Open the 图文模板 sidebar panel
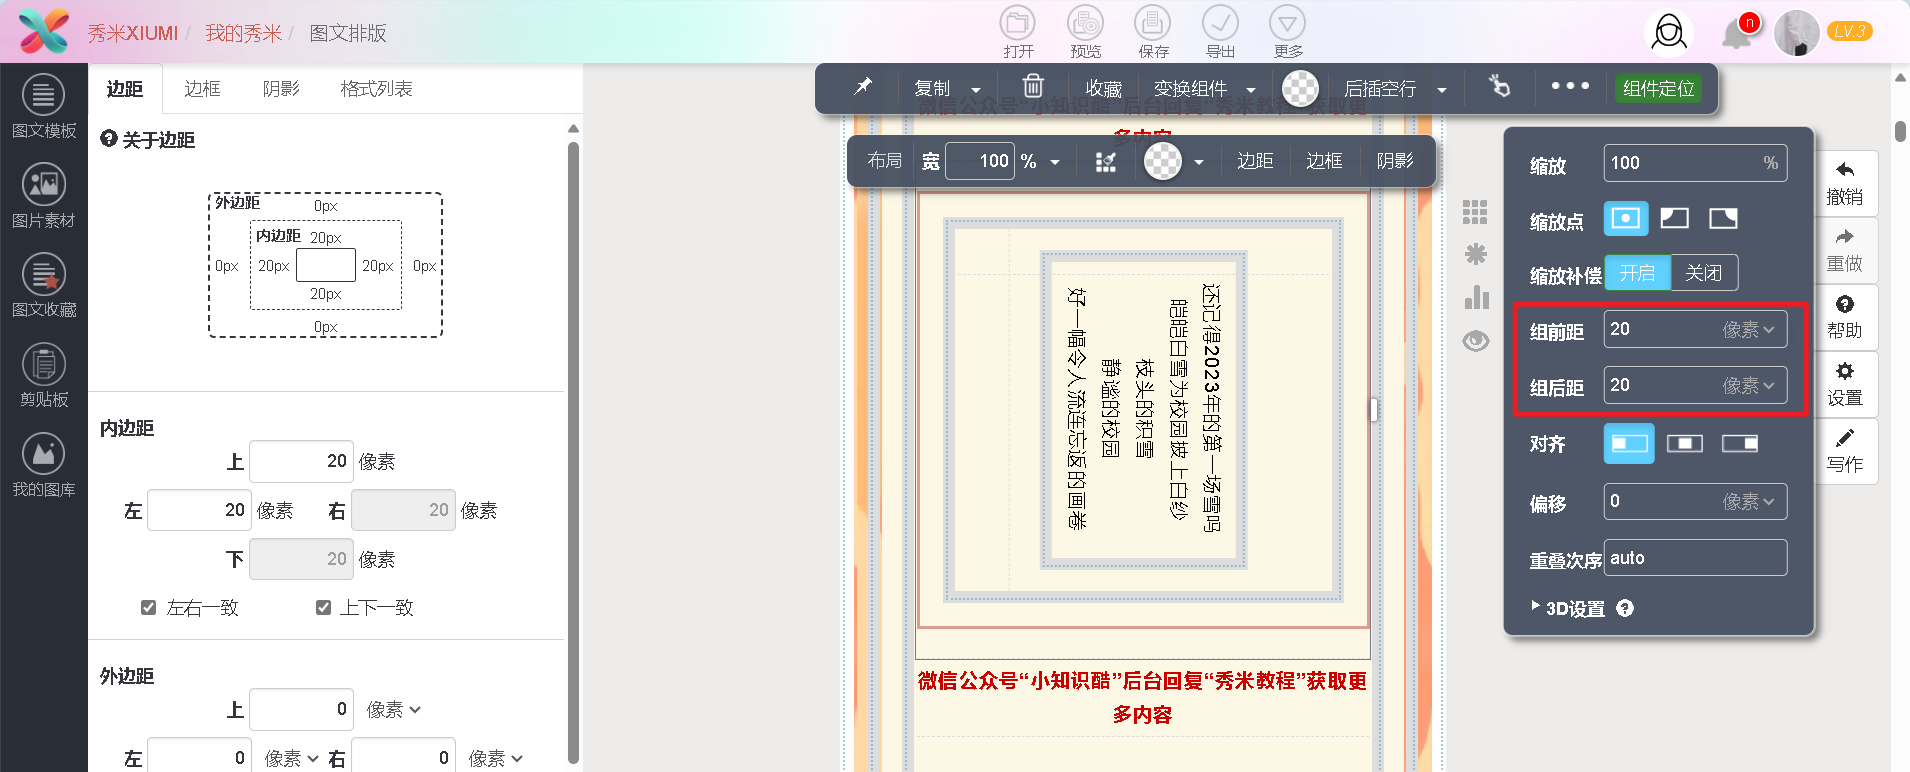The width and height of the screenshot is (1910, 772). 44,107
